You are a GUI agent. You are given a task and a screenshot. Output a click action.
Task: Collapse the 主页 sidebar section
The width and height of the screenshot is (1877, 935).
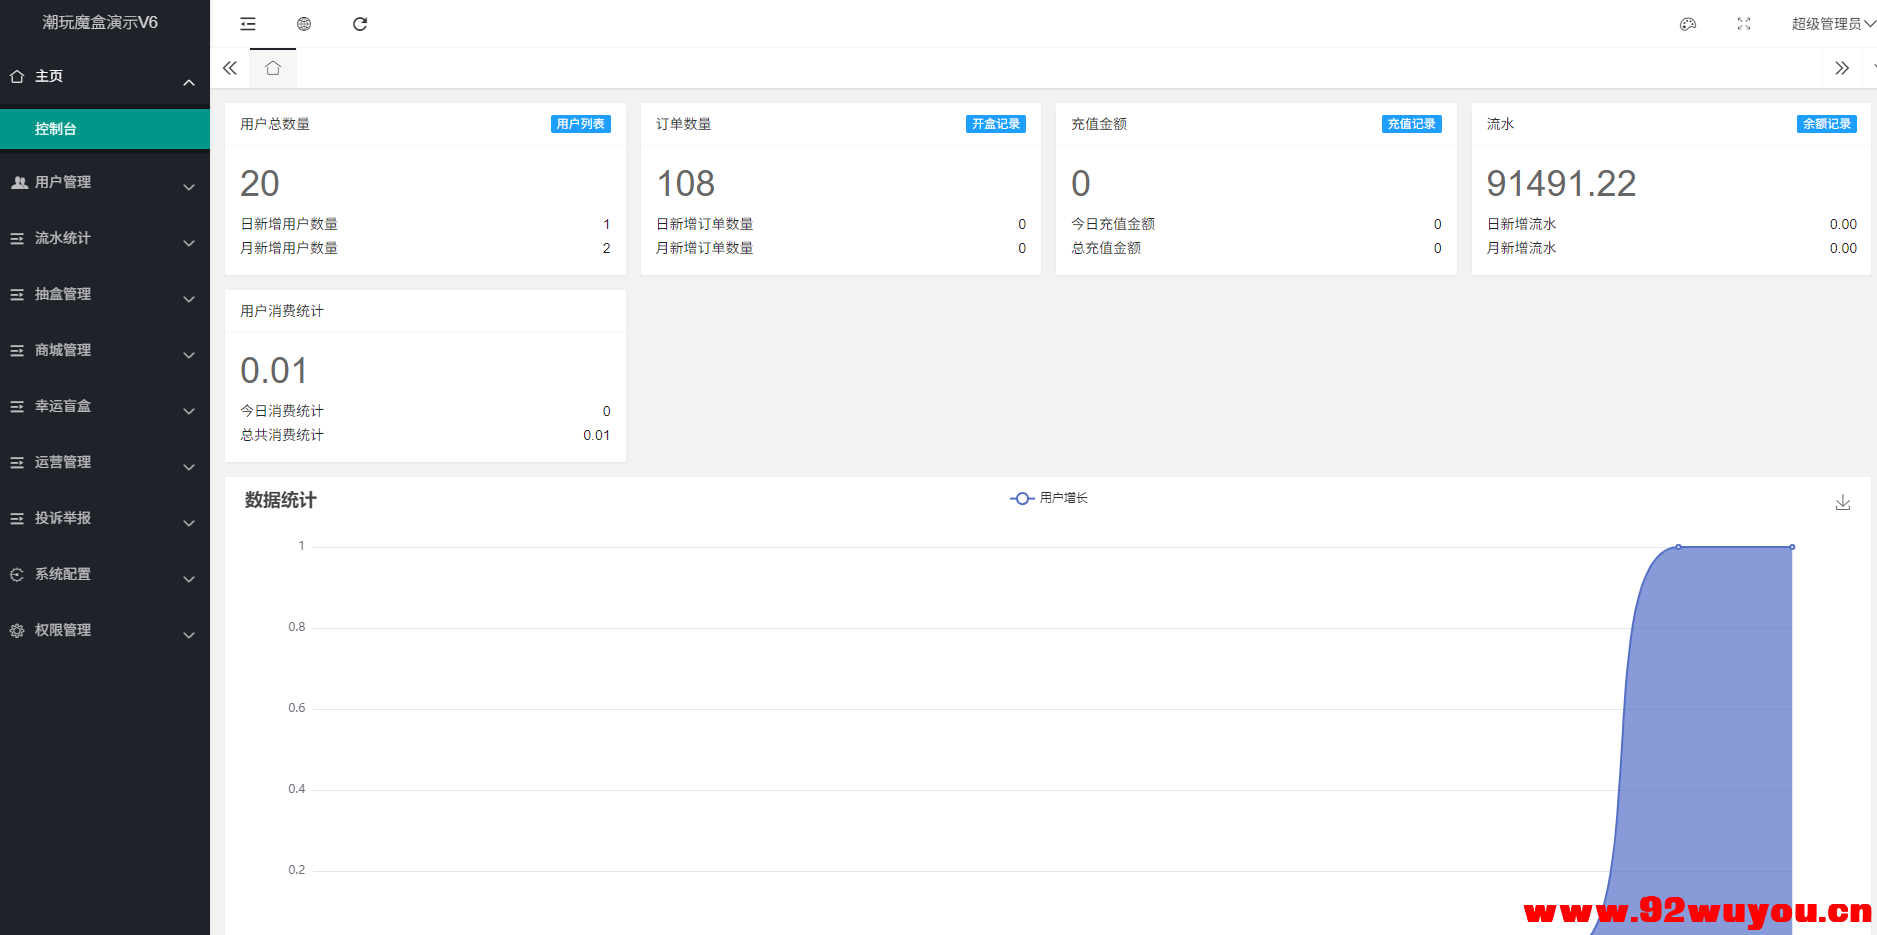104,77
